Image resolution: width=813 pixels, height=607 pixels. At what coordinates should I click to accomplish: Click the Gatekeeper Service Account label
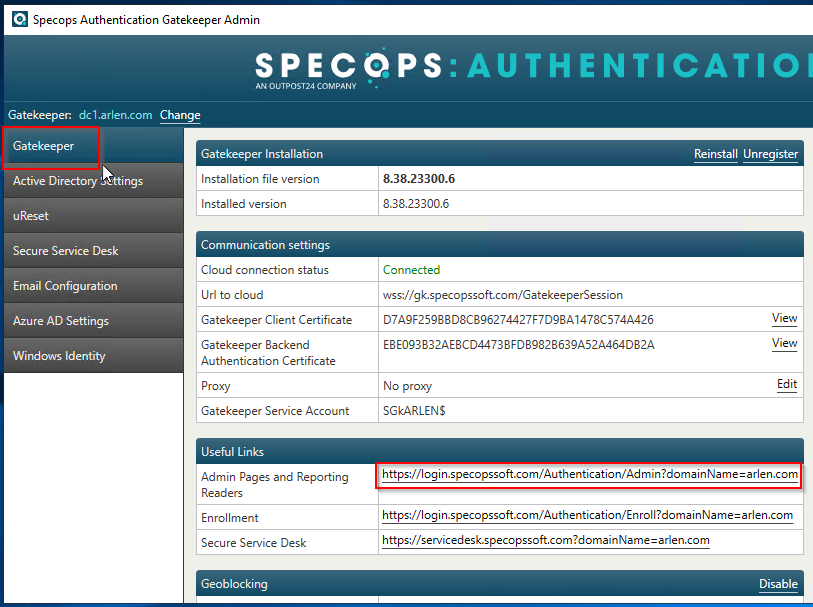[275, 411]
